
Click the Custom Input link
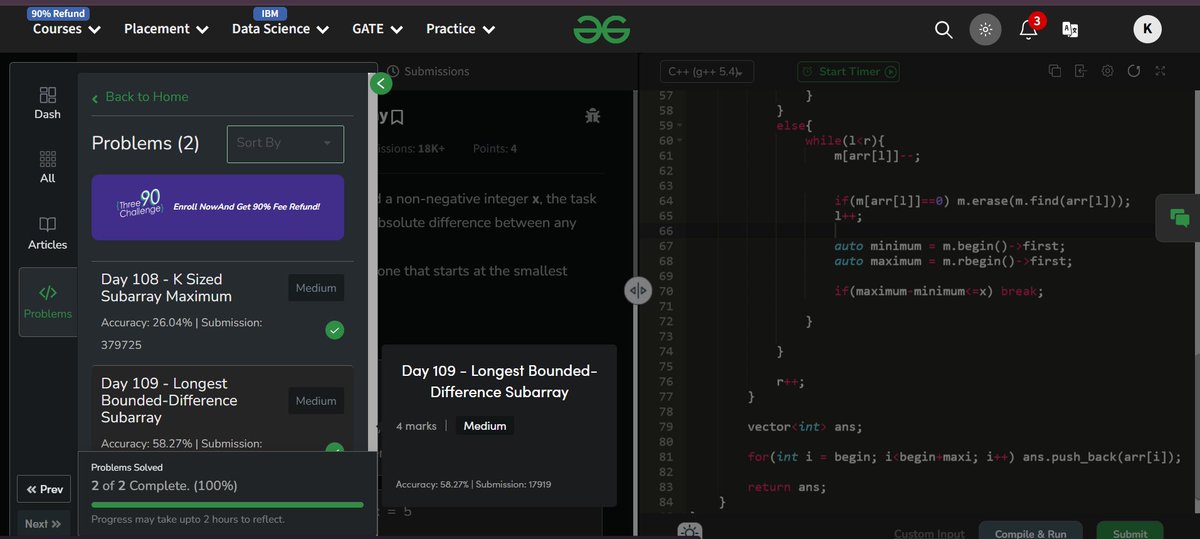929,534
